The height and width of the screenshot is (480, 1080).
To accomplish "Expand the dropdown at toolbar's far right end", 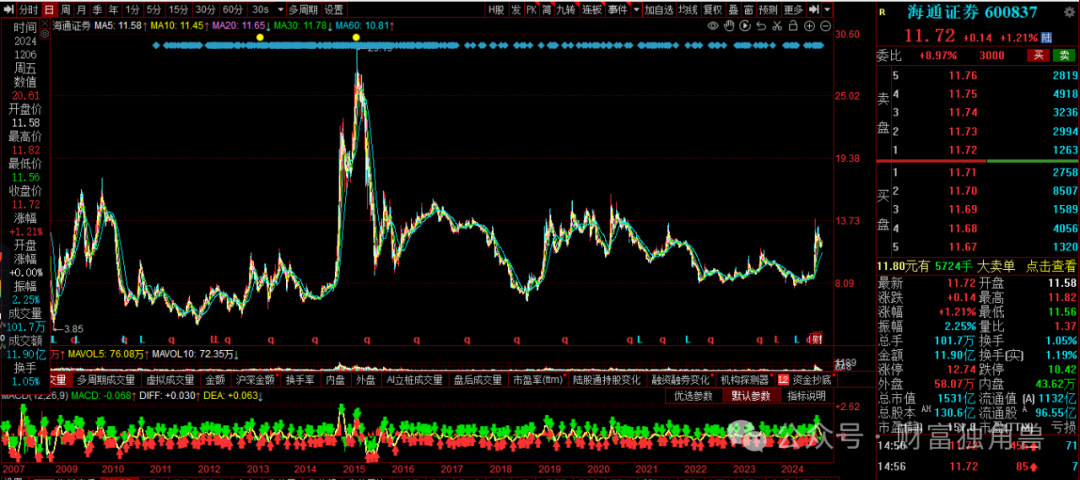I will pyautogui.click(x=827, y=10).
